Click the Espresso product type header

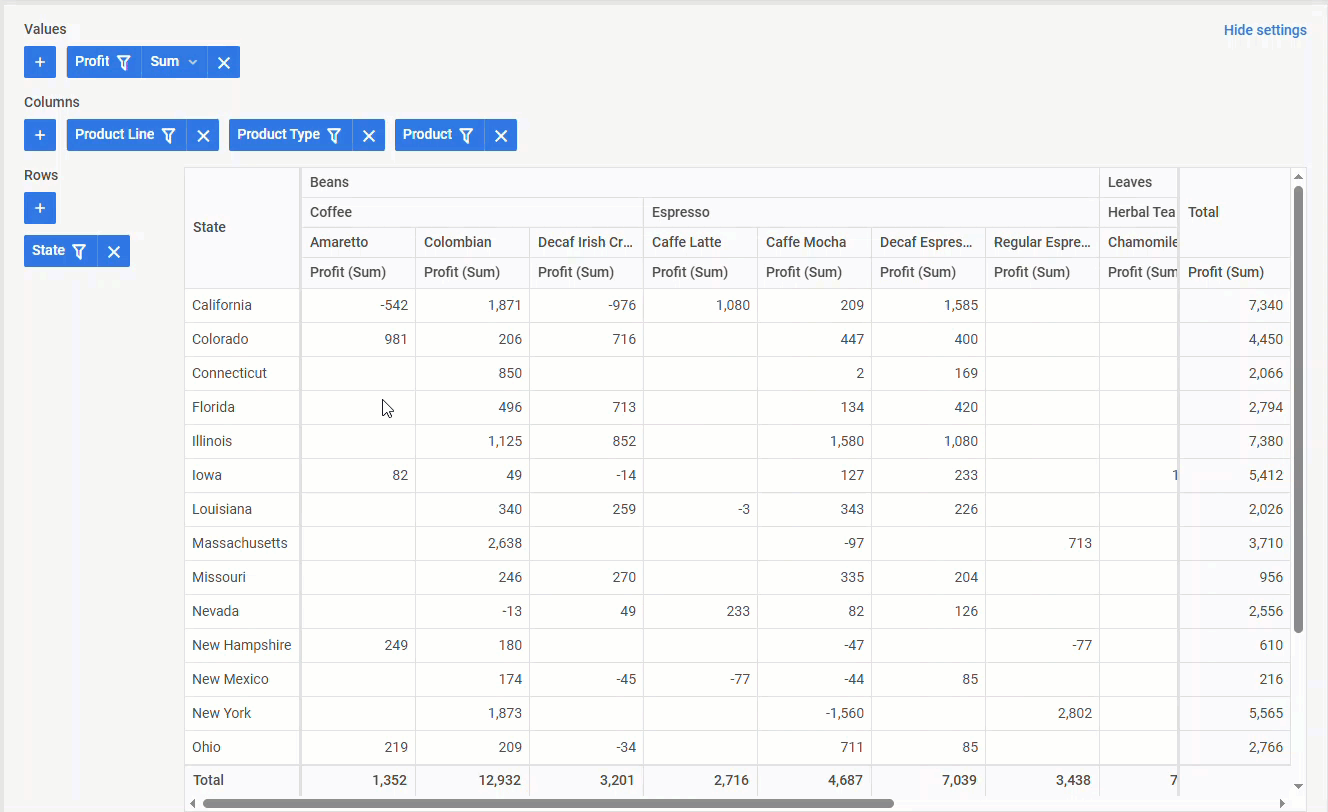click(x=871, y=213)
